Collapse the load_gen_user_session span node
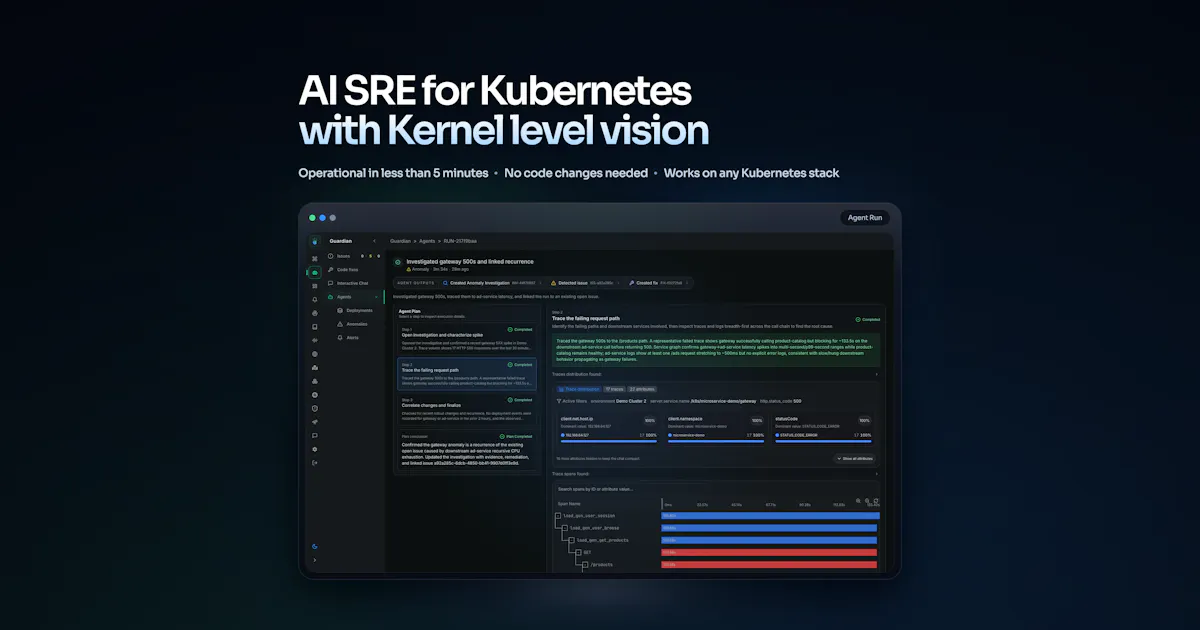The height and width of the screenshot is (630, 1200). tap(558, 516)
